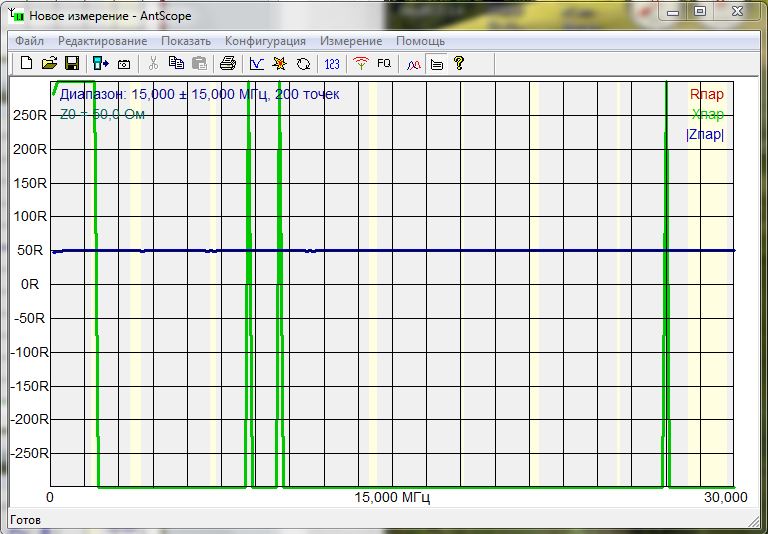768x534 pixels.
Task: Print the graph with printer icon
Action: 228,64
